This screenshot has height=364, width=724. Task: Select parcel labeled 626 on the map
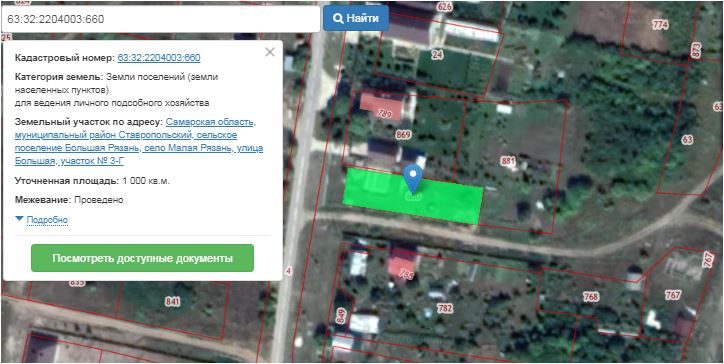444,6
